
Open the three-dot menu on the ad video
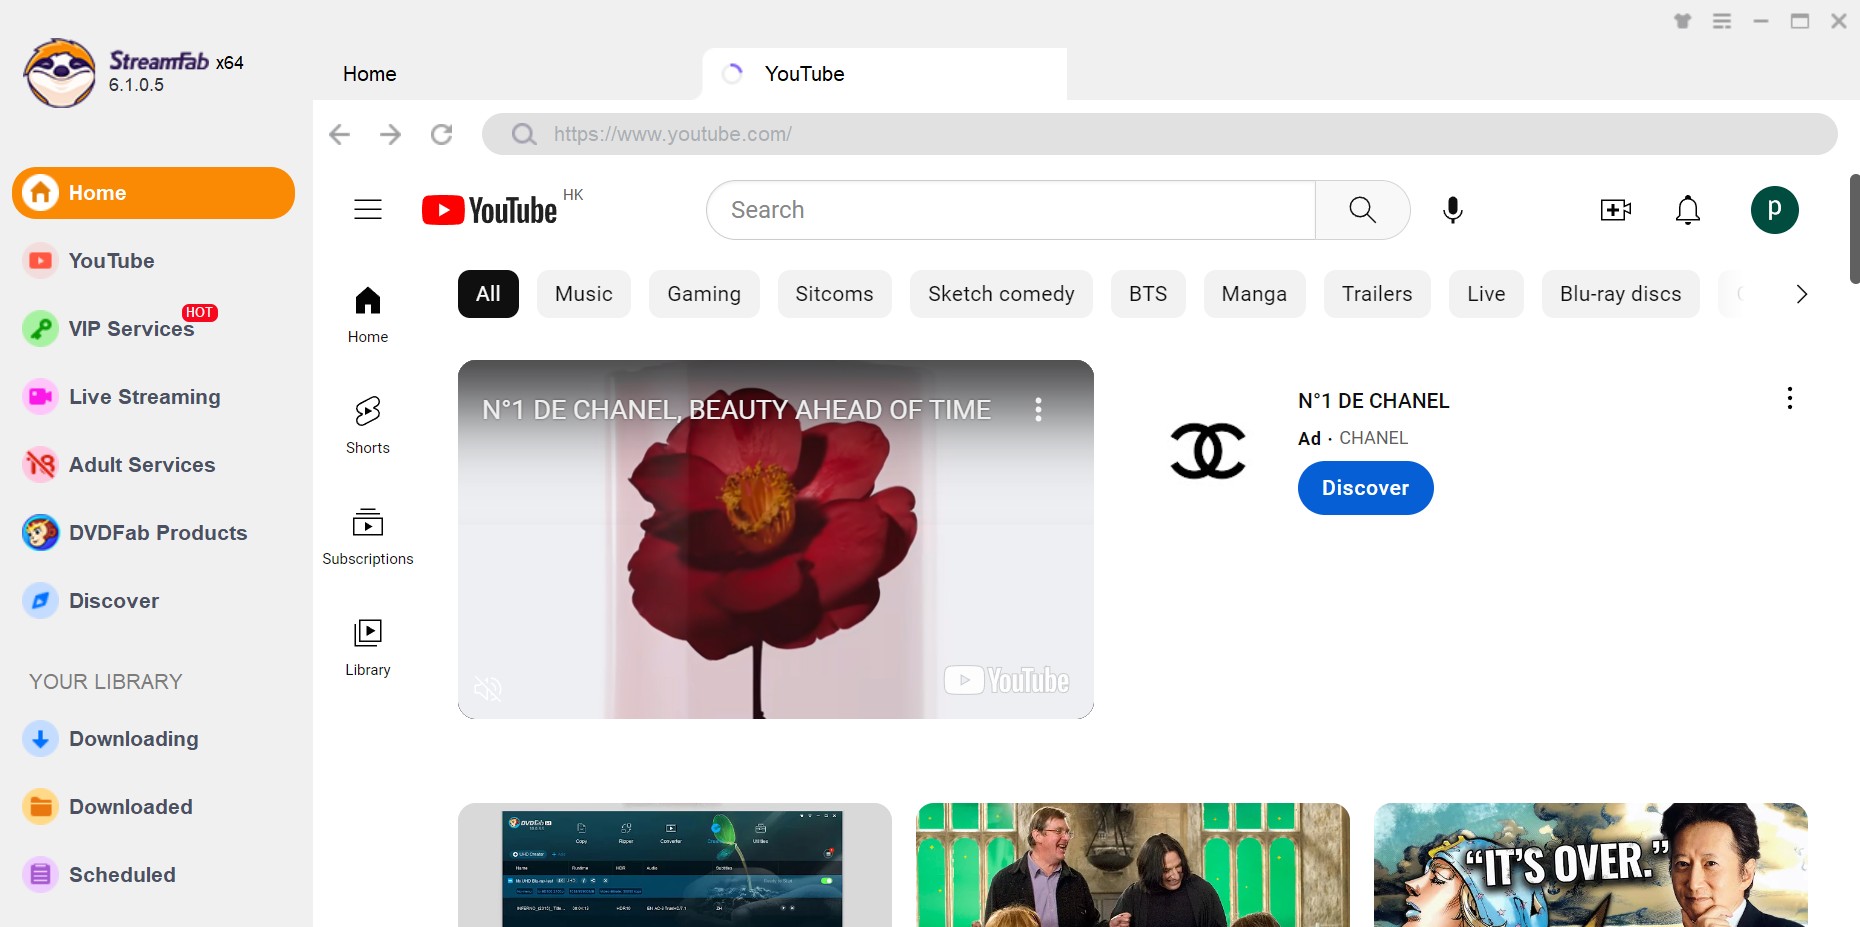pyautogui.click(x=1038, y=409)
